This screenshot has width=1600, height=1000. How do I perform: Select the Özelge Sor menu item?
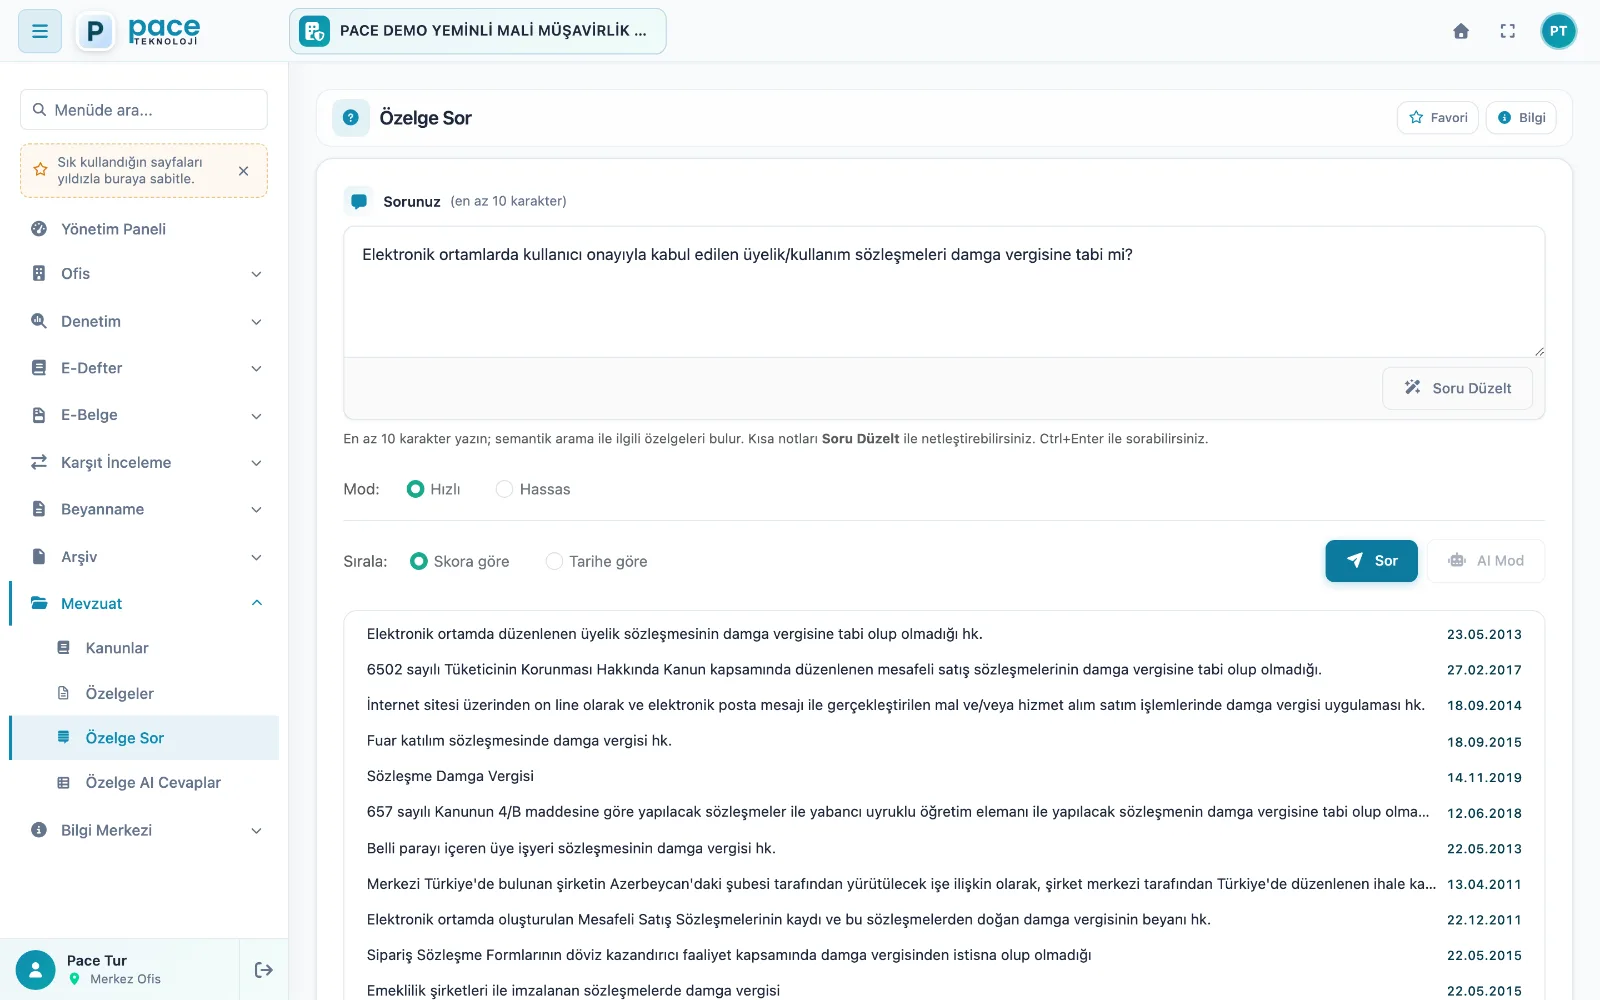point(144,738)
